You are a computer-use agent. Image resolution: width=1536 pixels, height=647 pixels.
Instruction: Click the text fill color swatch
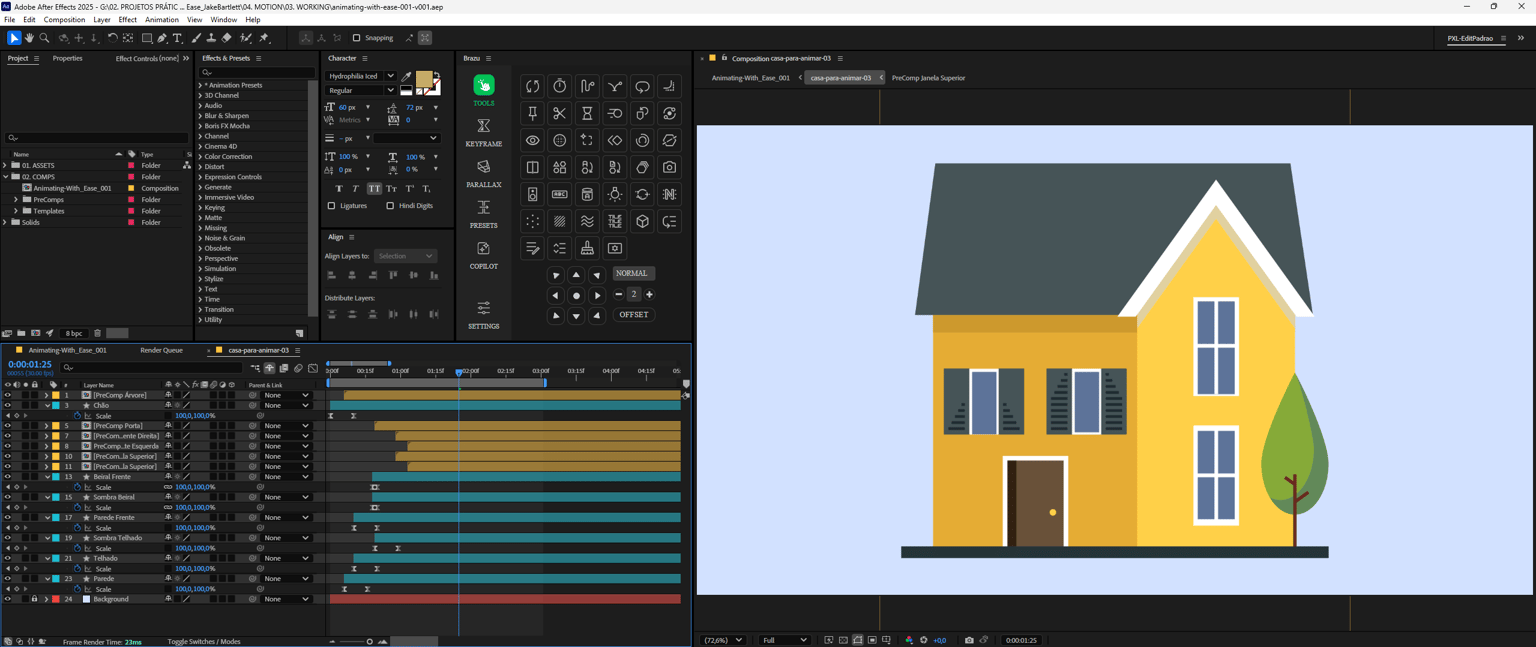tap(424, 79)
